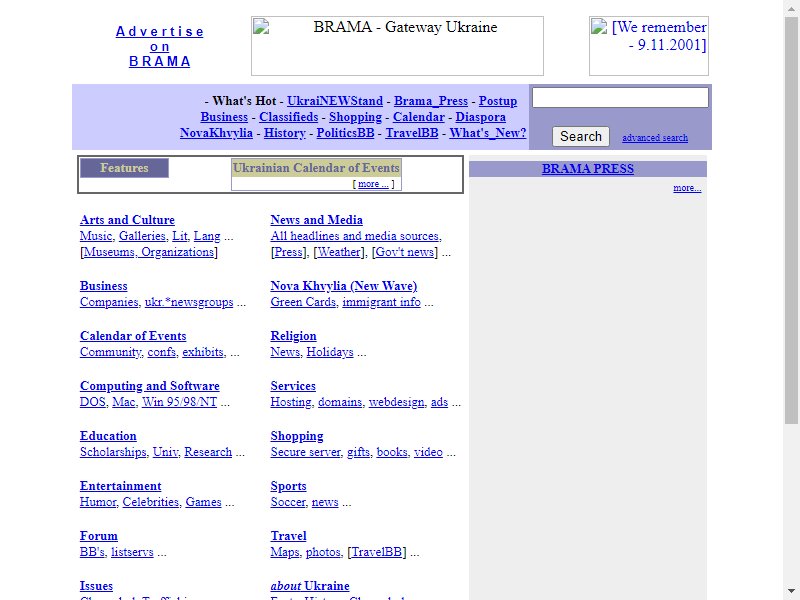Open the Postup navigation link
Screen dimensions: 800x600
pos(497,101)
